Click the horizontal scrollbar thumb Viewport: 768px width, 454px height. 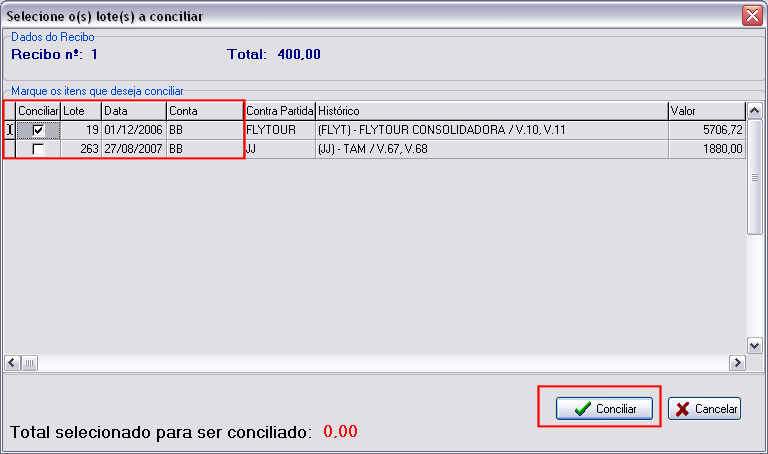[x=29, y=363]
